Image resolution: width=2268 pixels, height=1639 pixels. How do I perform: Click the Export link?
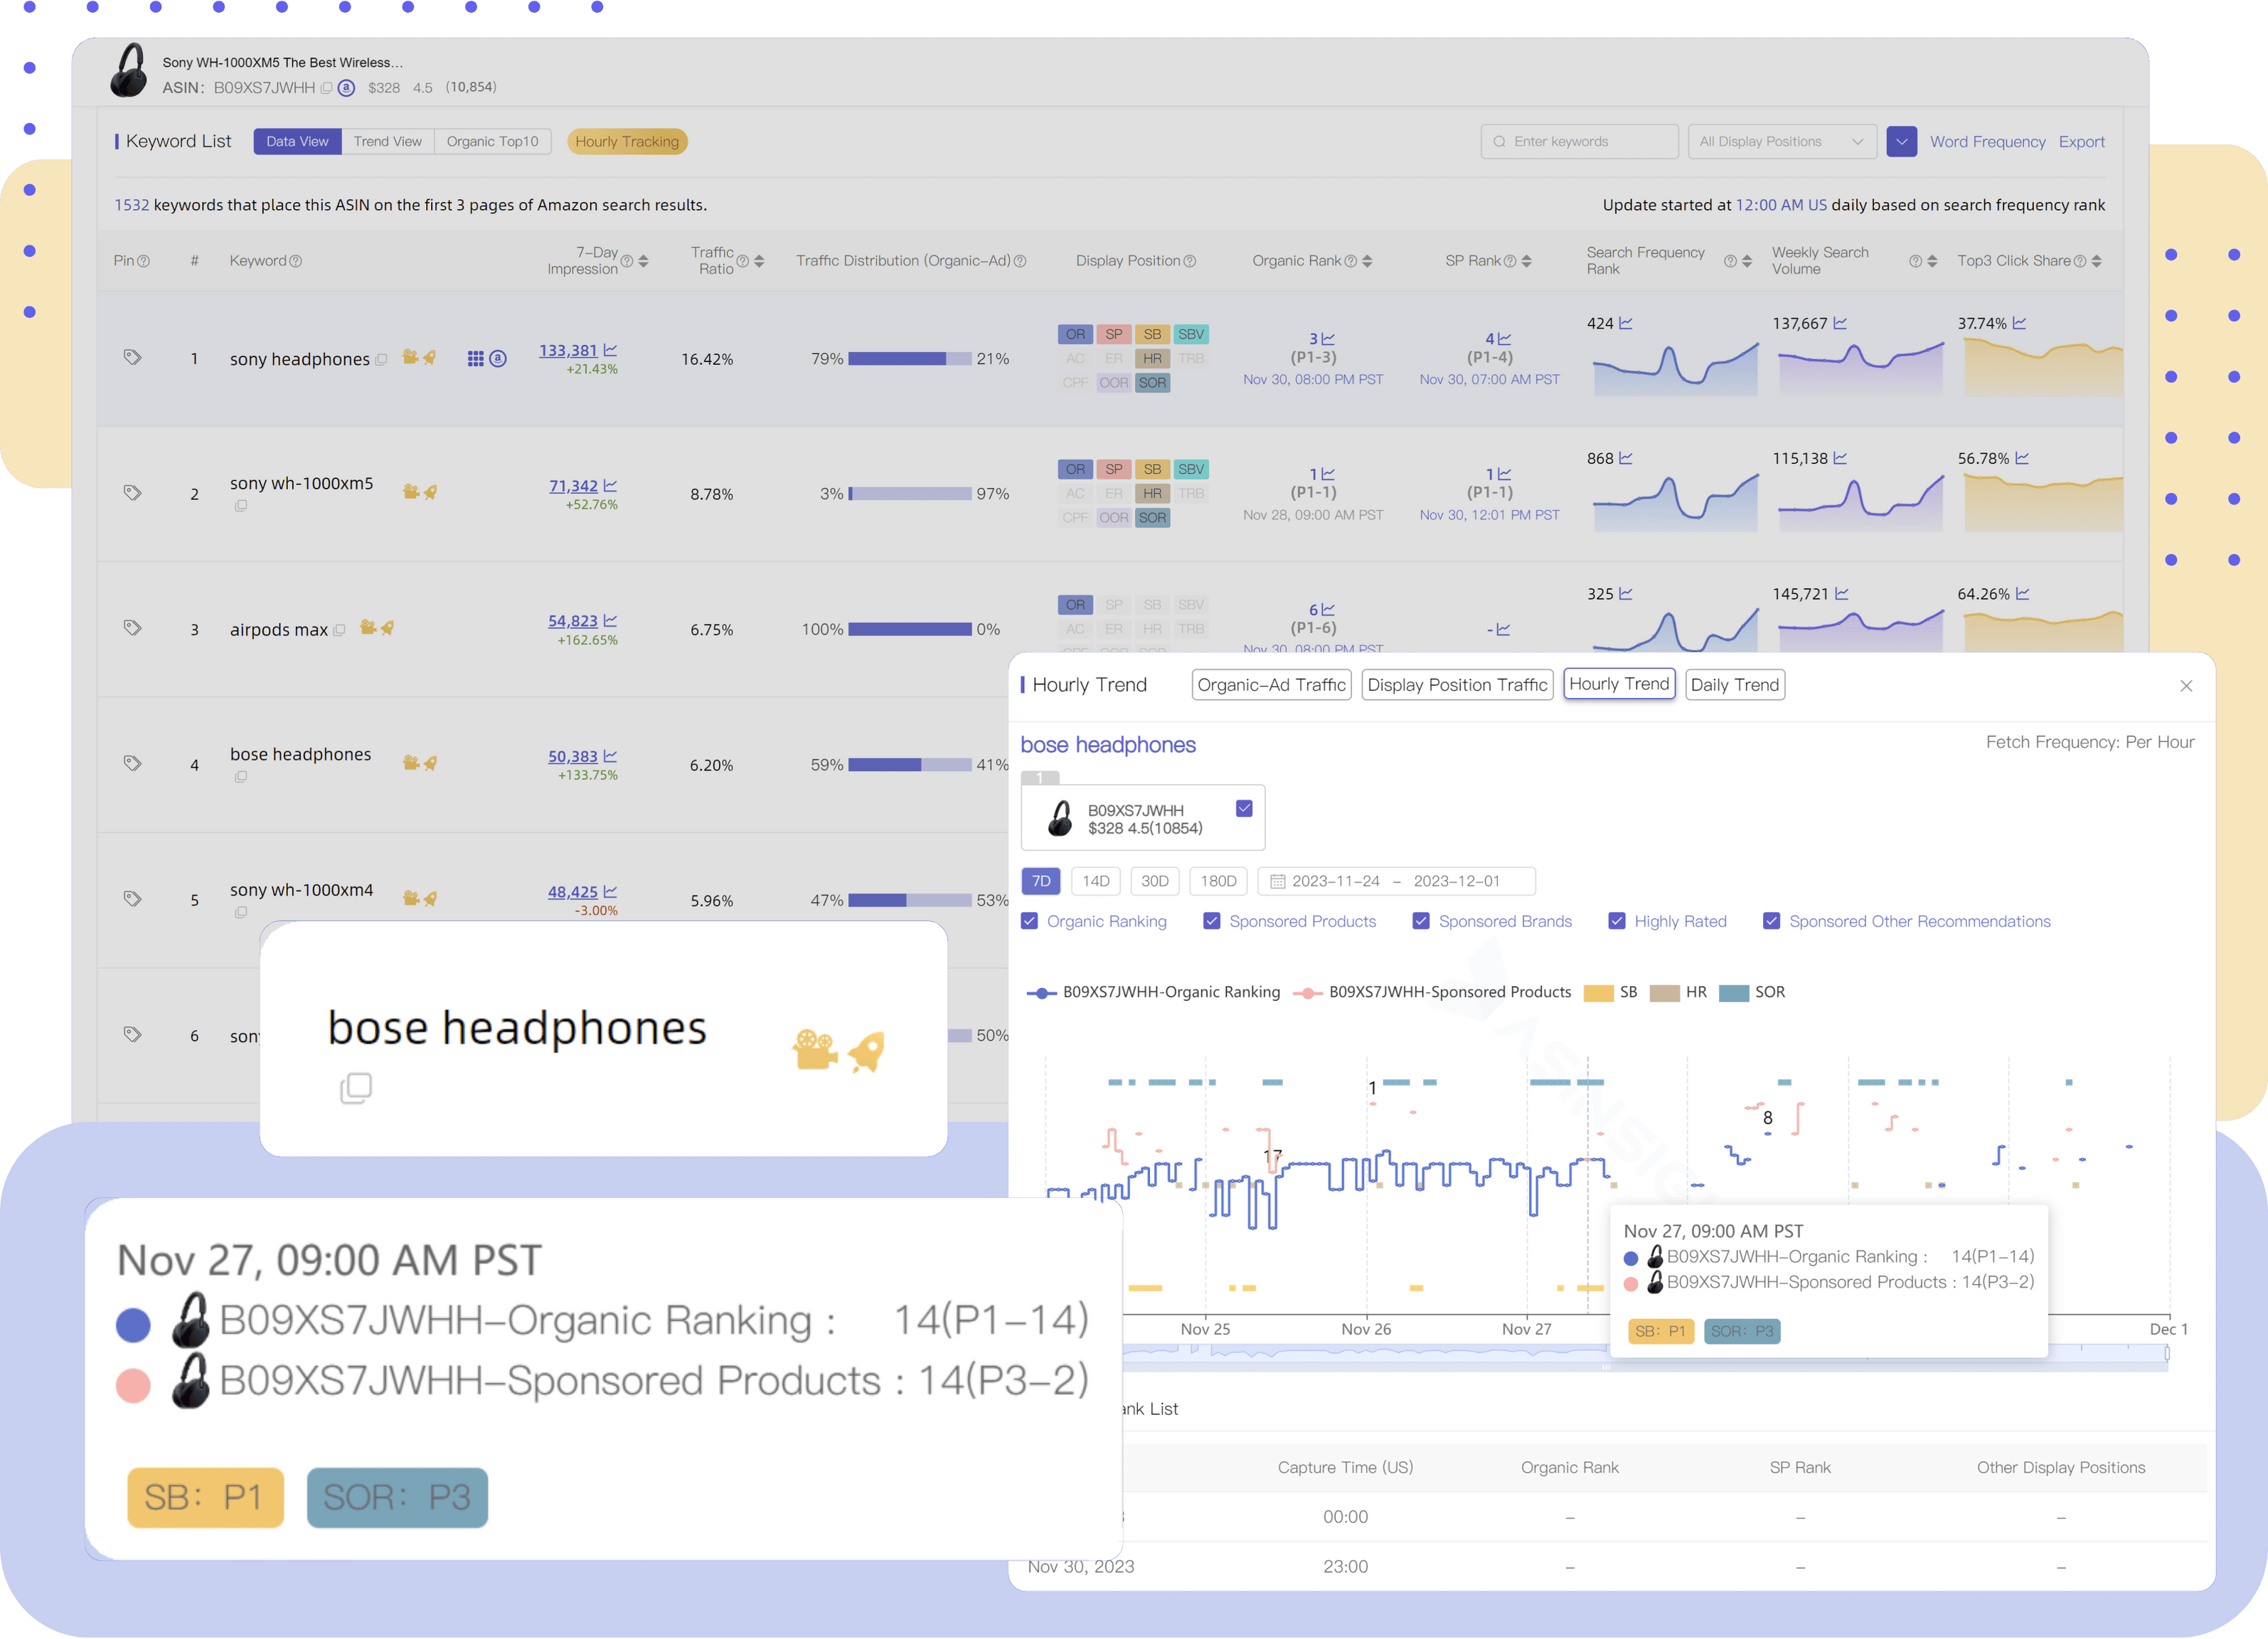coord(2081,142)
